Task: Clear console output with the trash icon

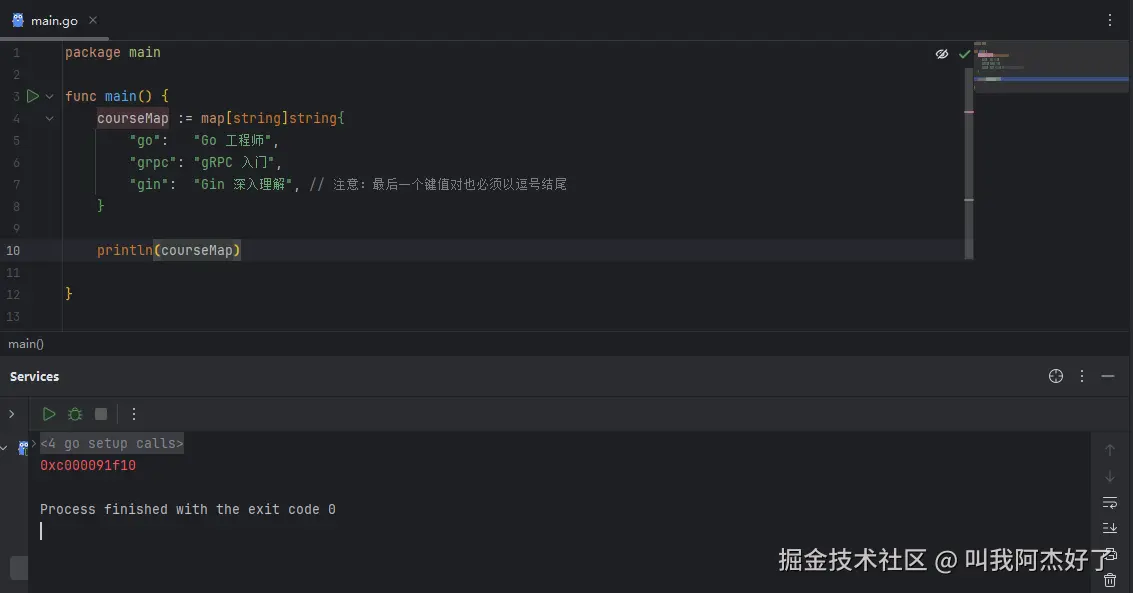Action: pyautogui.click(x=1110, y=580)
